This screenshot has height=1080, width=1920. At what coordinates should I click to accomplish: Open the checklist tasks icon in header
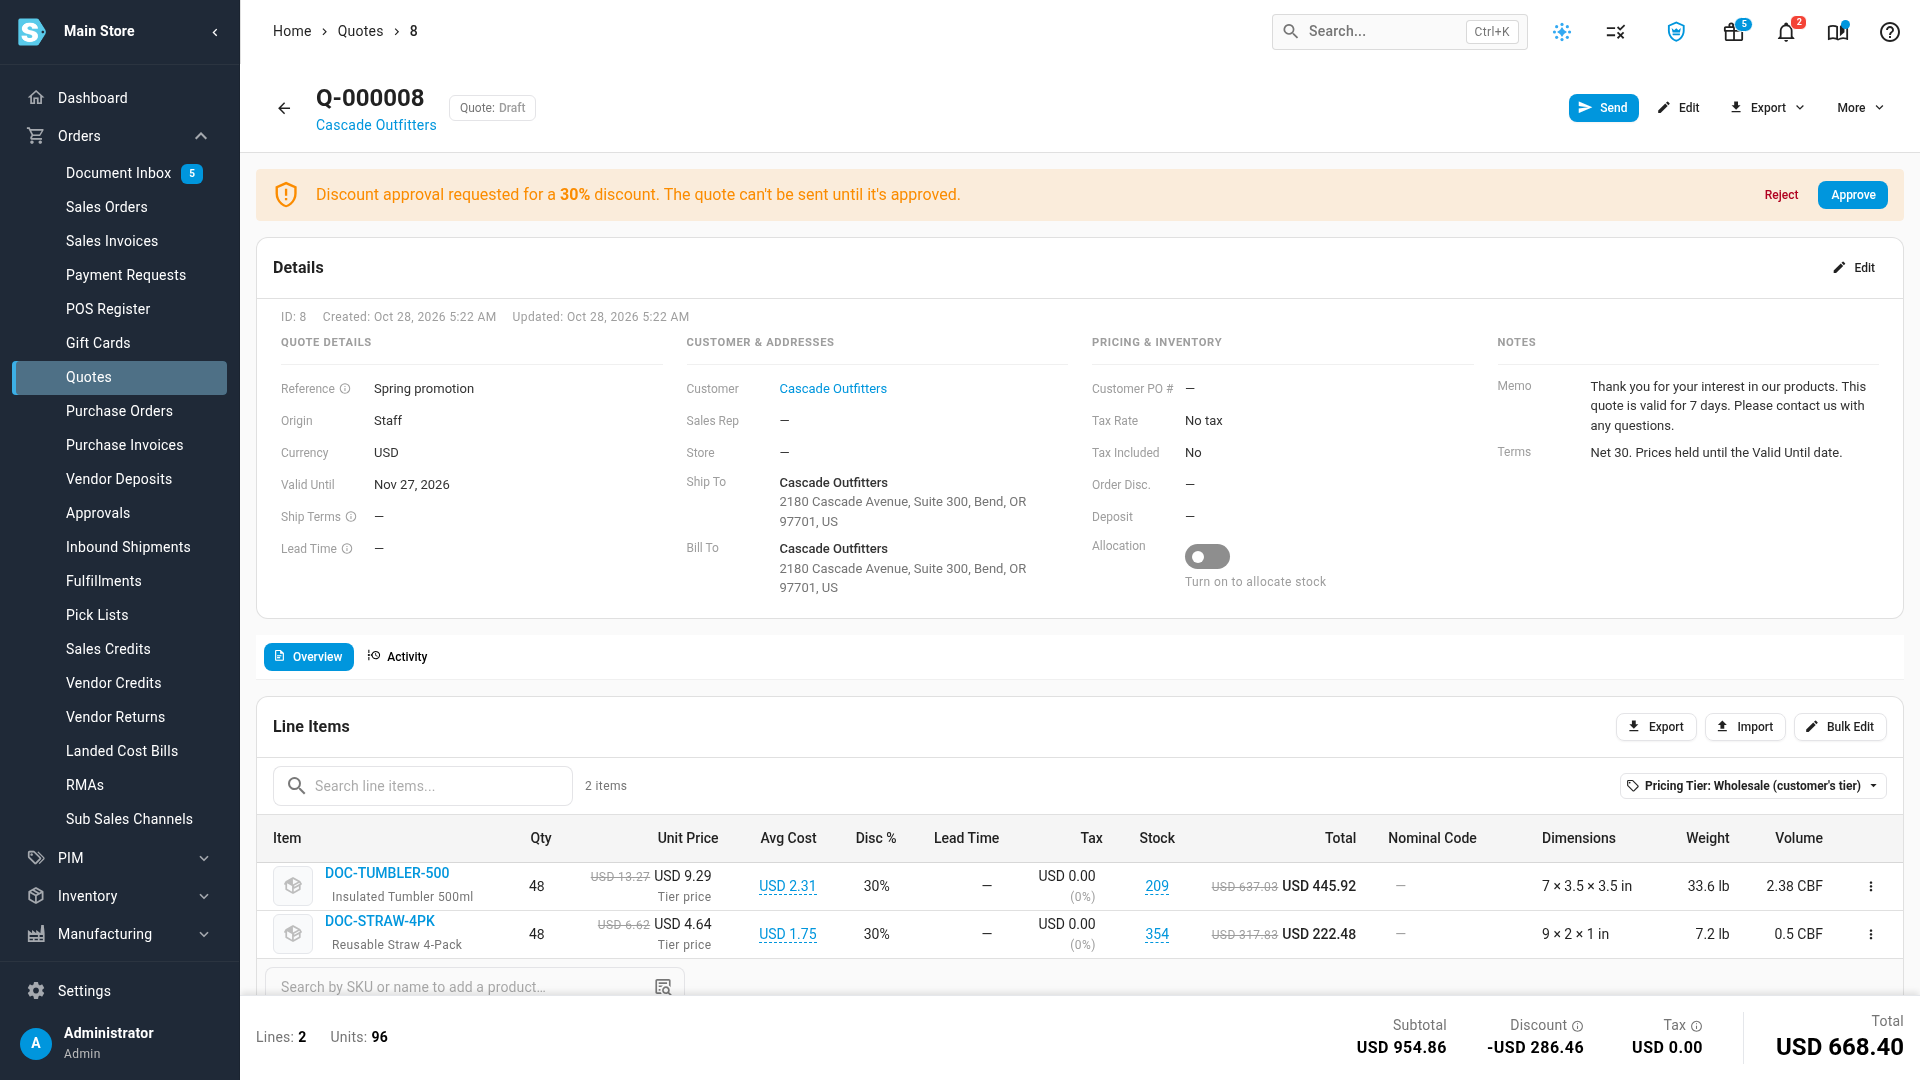pyautogui.click(x=1616, y=32)
